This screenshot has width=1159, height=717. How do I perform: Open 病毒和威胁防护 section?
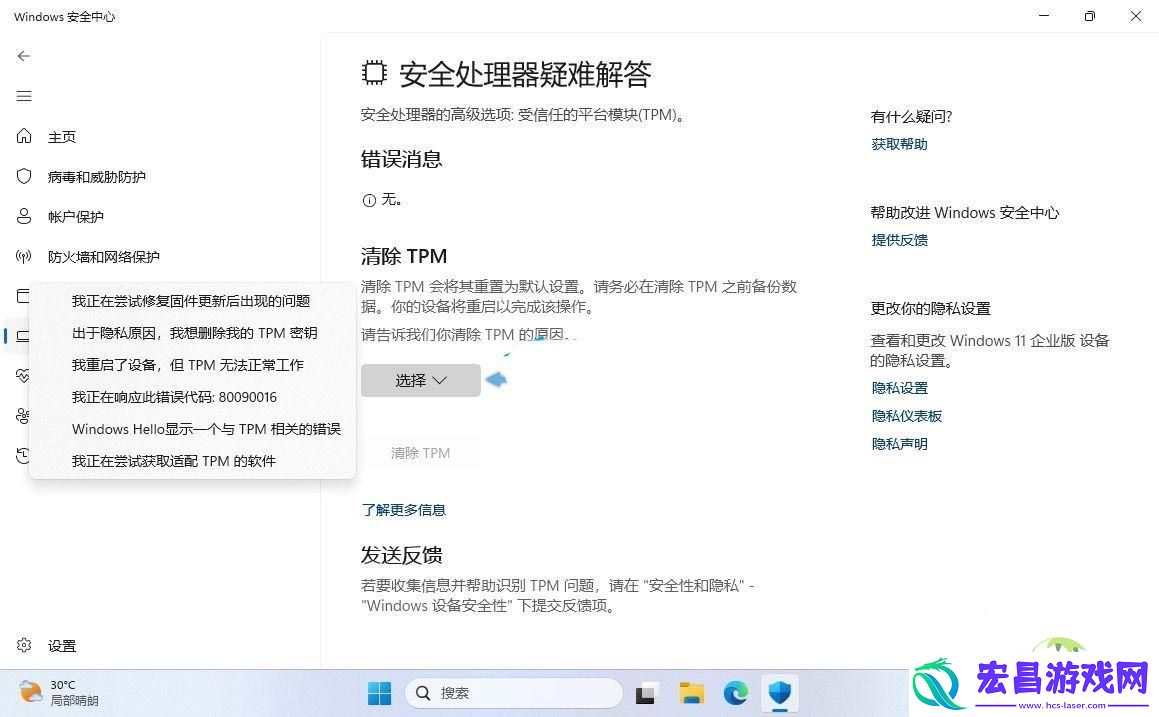[x=97, y=177]
